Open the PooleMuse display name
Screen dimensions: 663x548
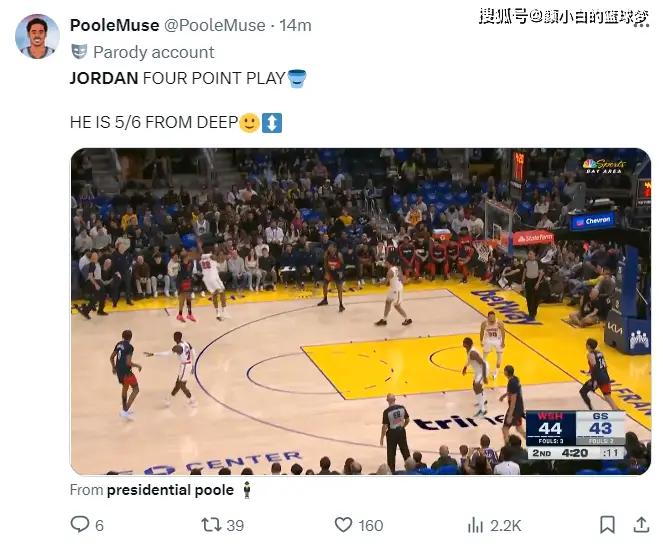115,25
